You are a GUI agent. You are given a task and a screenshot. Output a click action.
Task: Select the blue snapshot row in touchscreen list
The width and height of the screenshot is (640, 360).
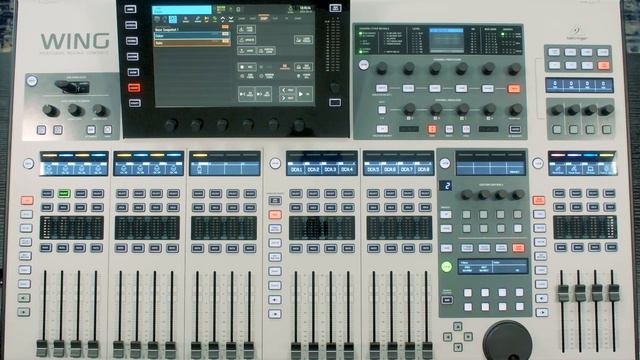click(x=191, y=36)
